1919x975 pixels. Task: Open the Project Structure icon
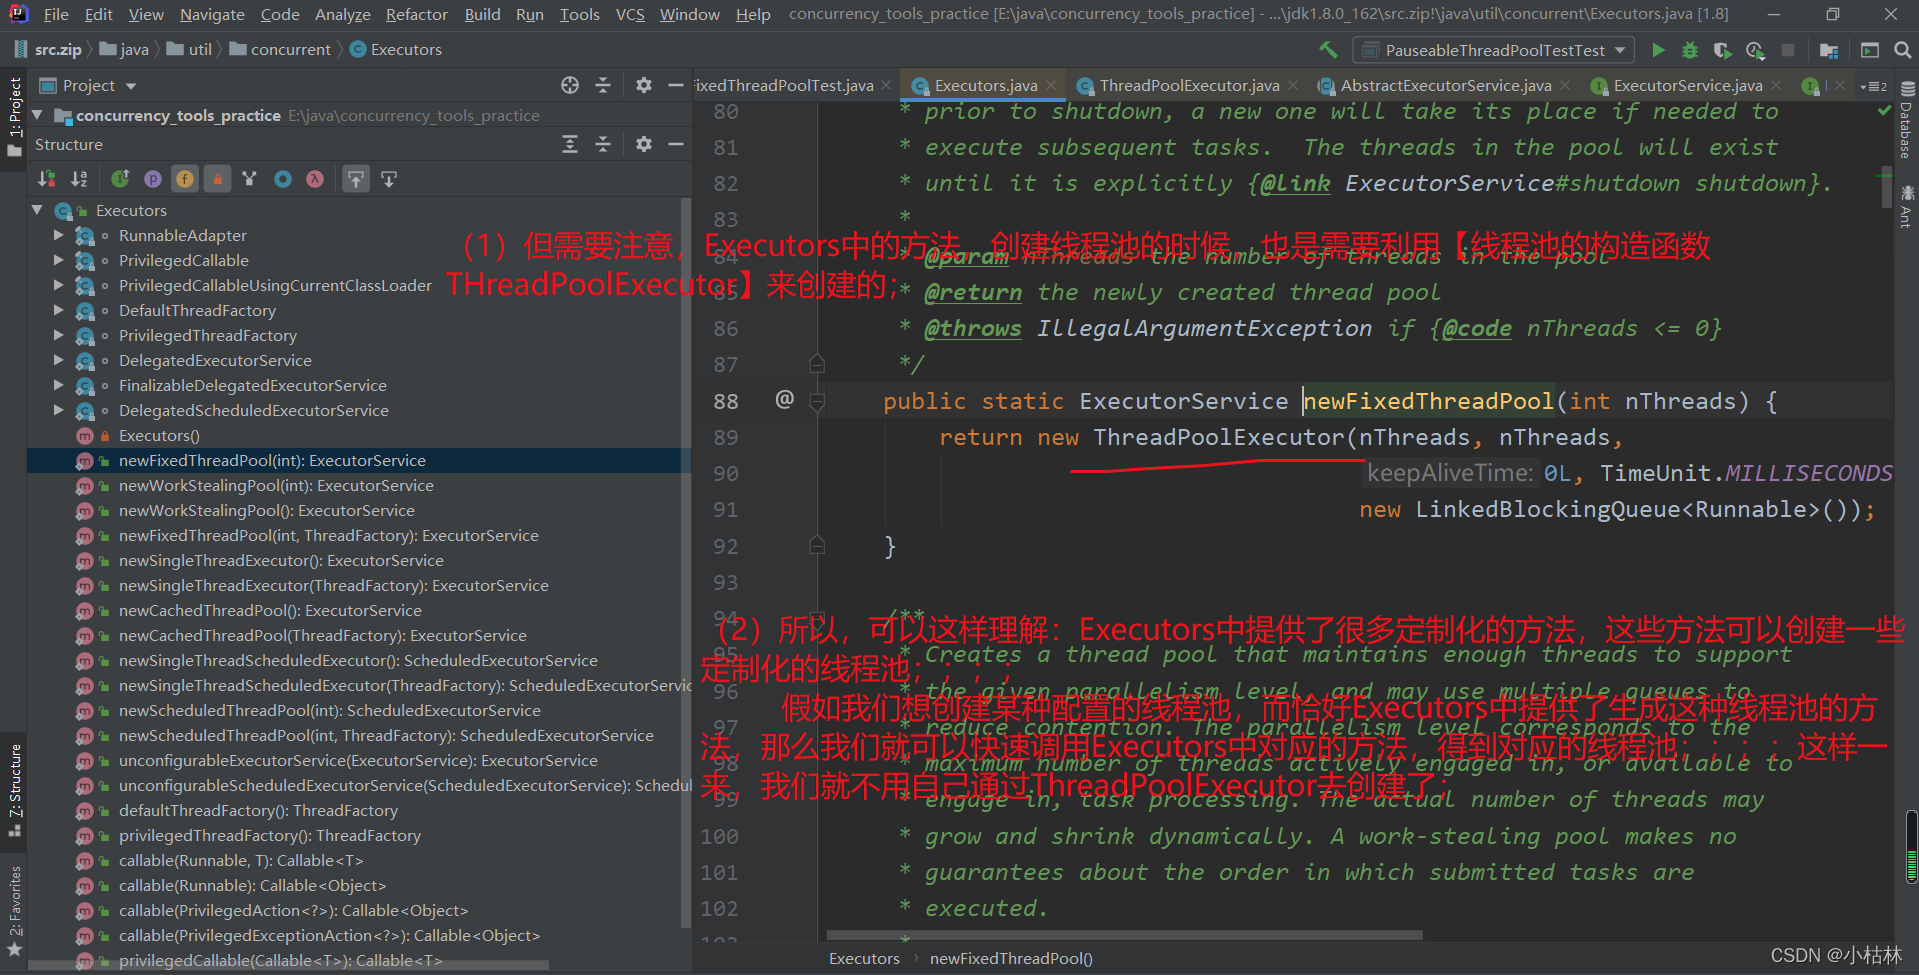coord(1829,50)
